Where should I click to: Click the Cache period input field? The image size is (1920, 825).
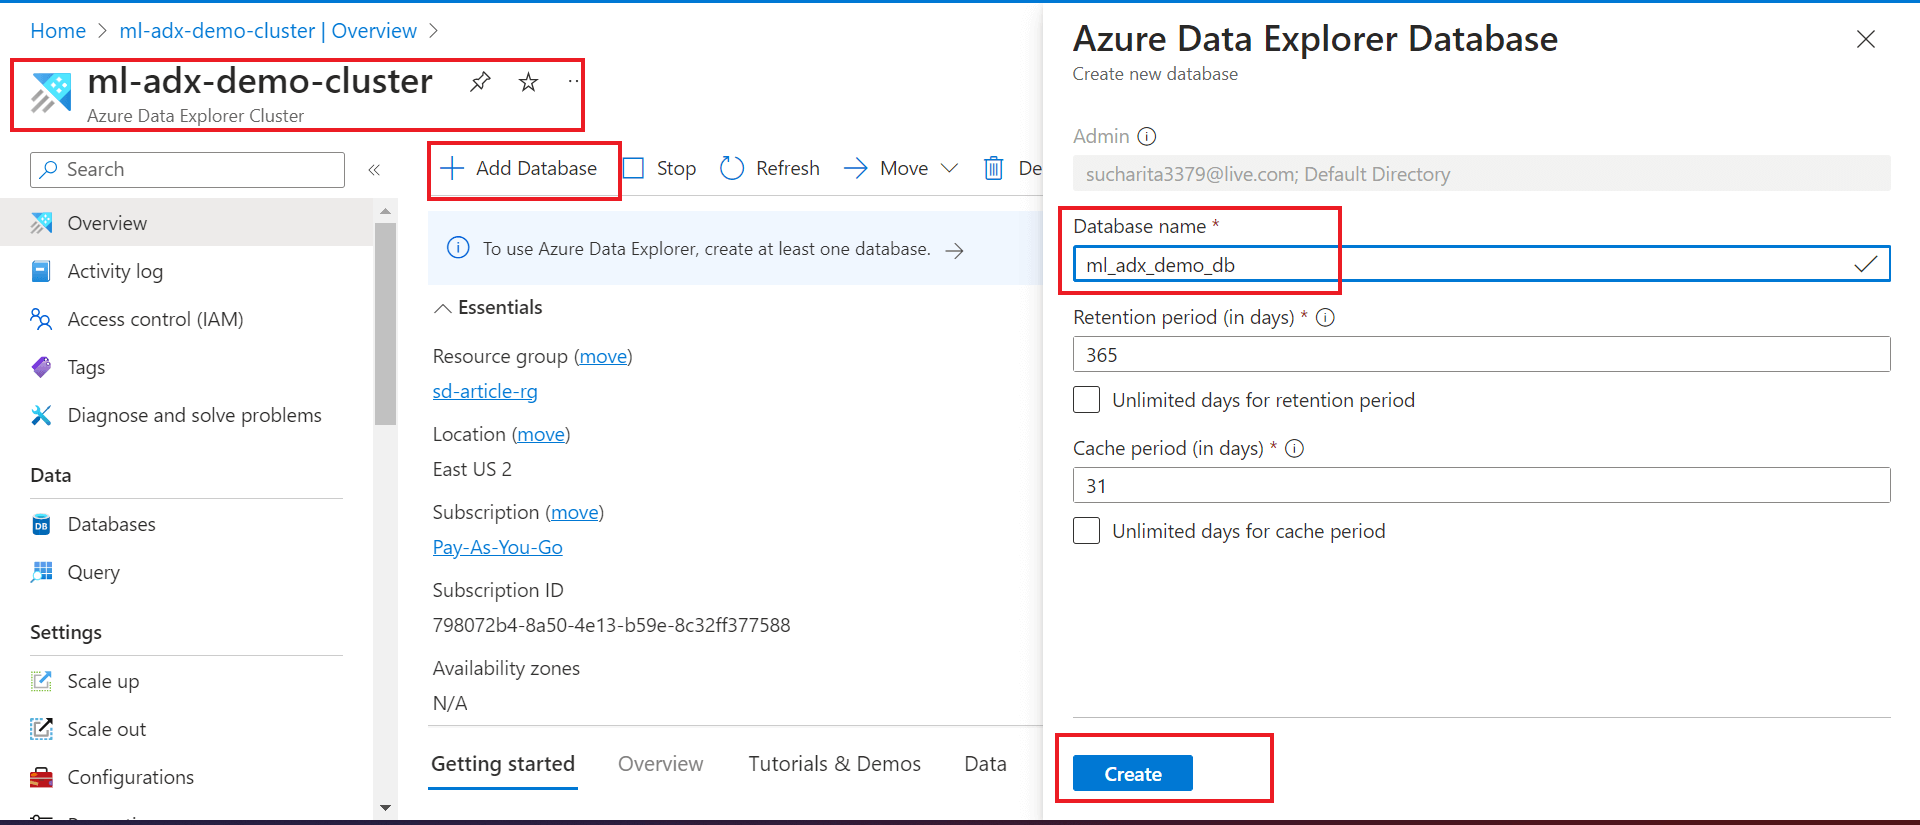pos(1480,486)
